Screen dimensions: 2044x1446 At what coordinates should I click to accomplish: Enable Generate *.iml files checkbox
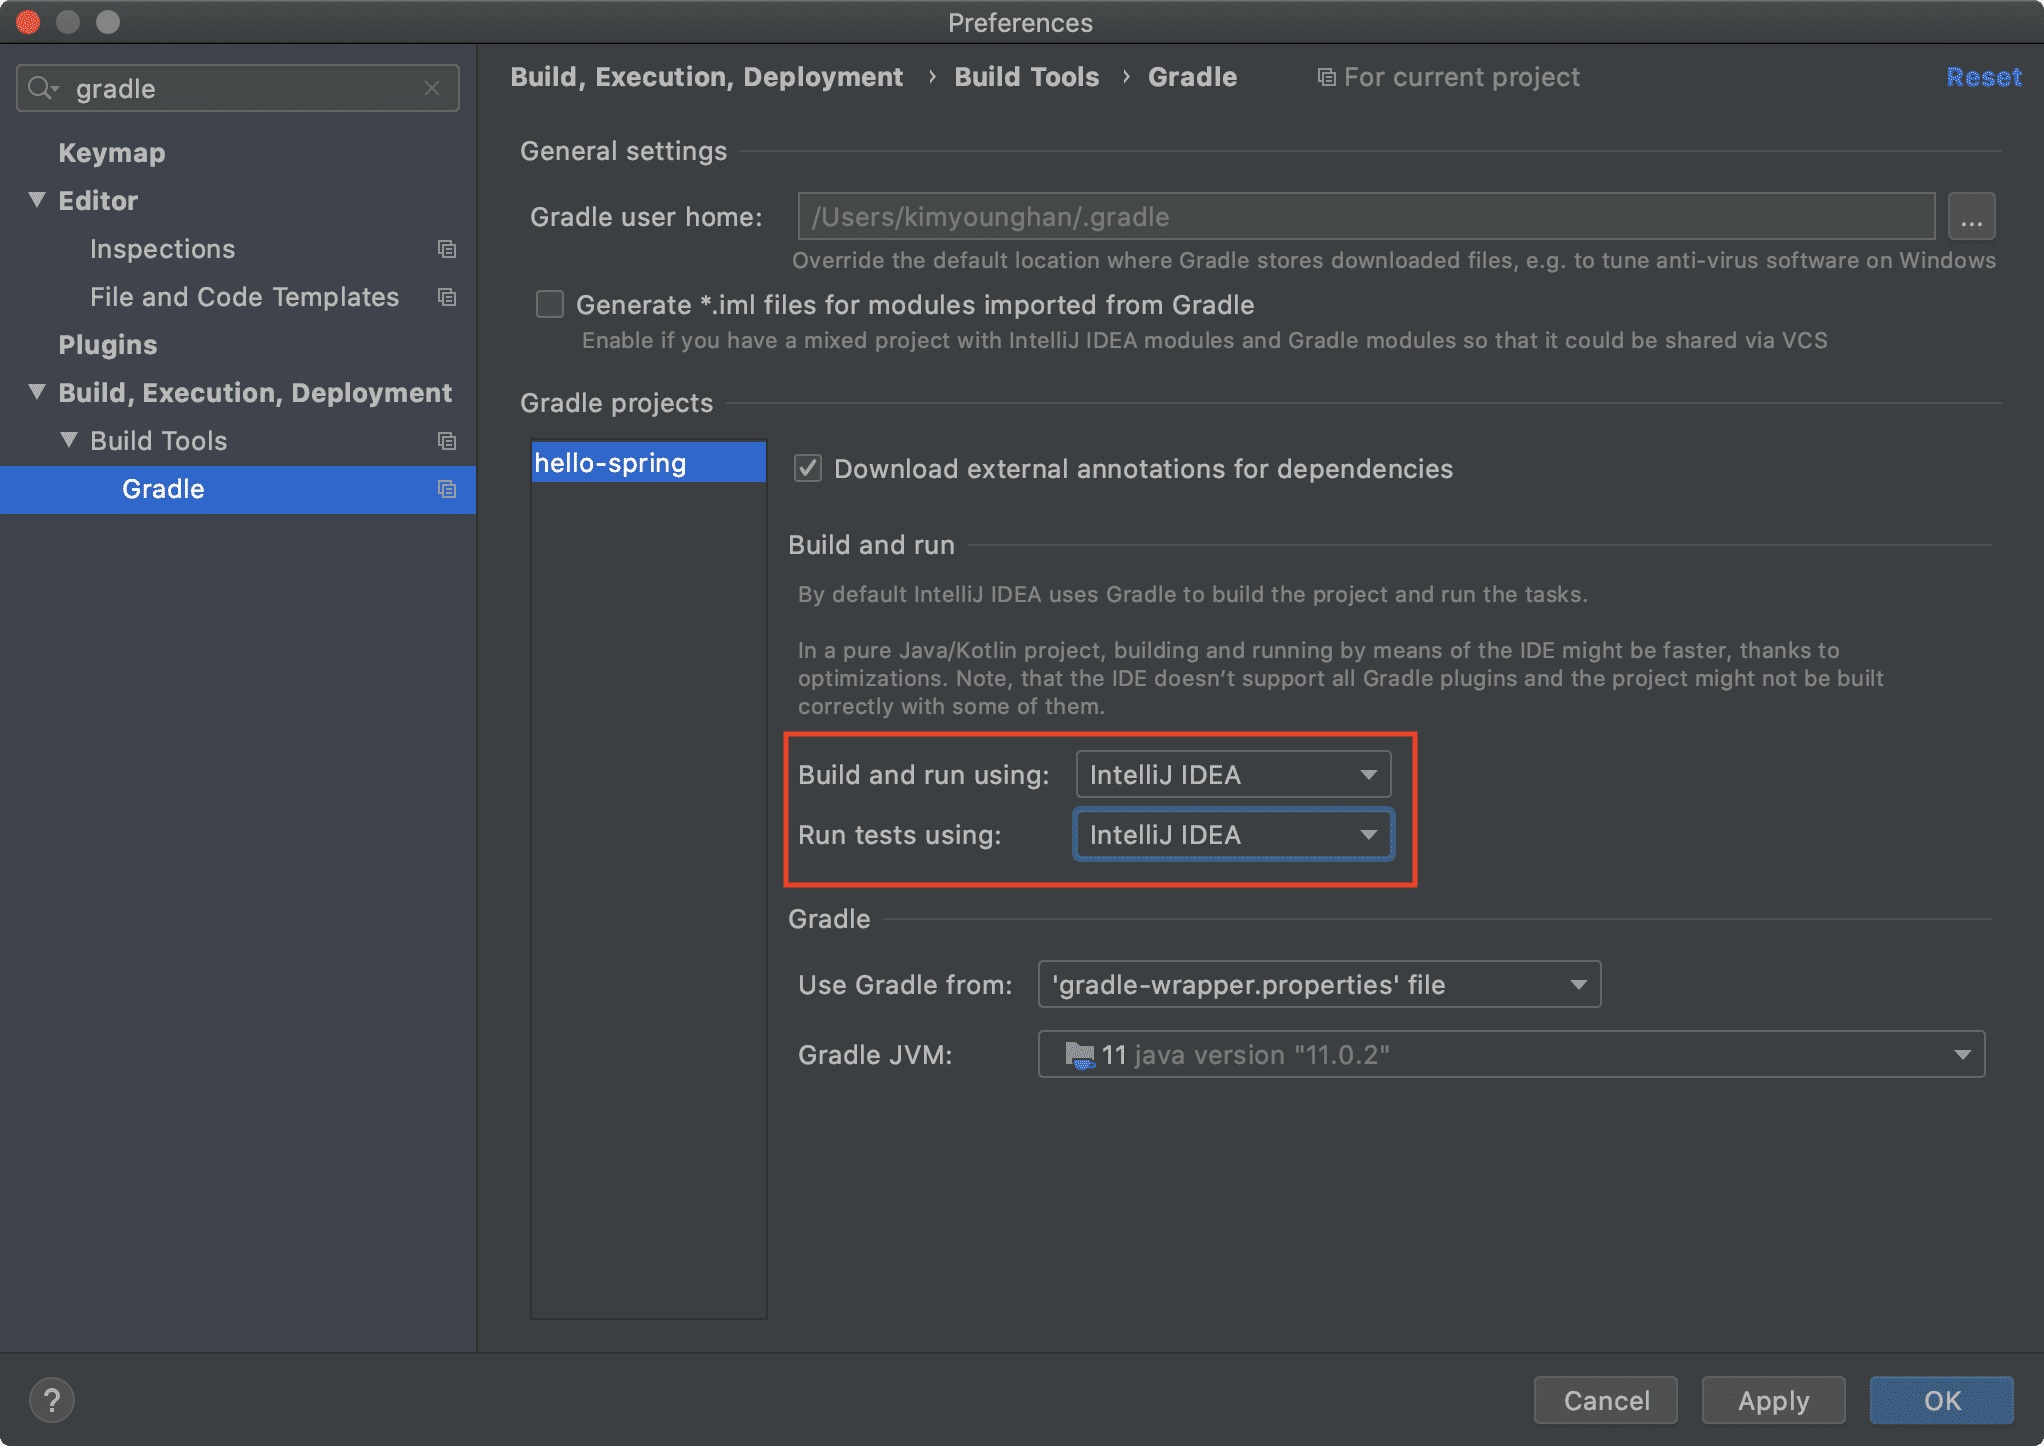(550, 304)
